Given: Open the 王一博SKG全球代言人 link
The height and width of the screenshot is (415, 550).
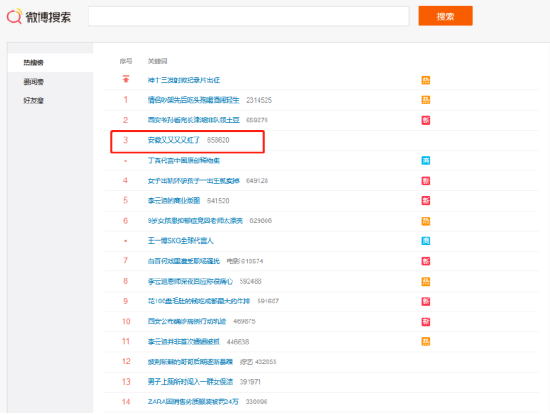Looking at the screenshot, I should 180,241.
